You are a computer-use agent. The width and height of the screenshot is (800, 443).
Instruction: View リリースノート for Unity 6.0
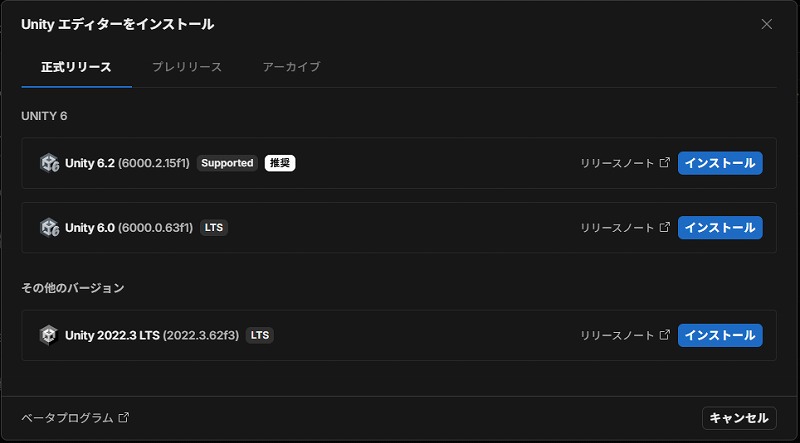coord(617,228)
